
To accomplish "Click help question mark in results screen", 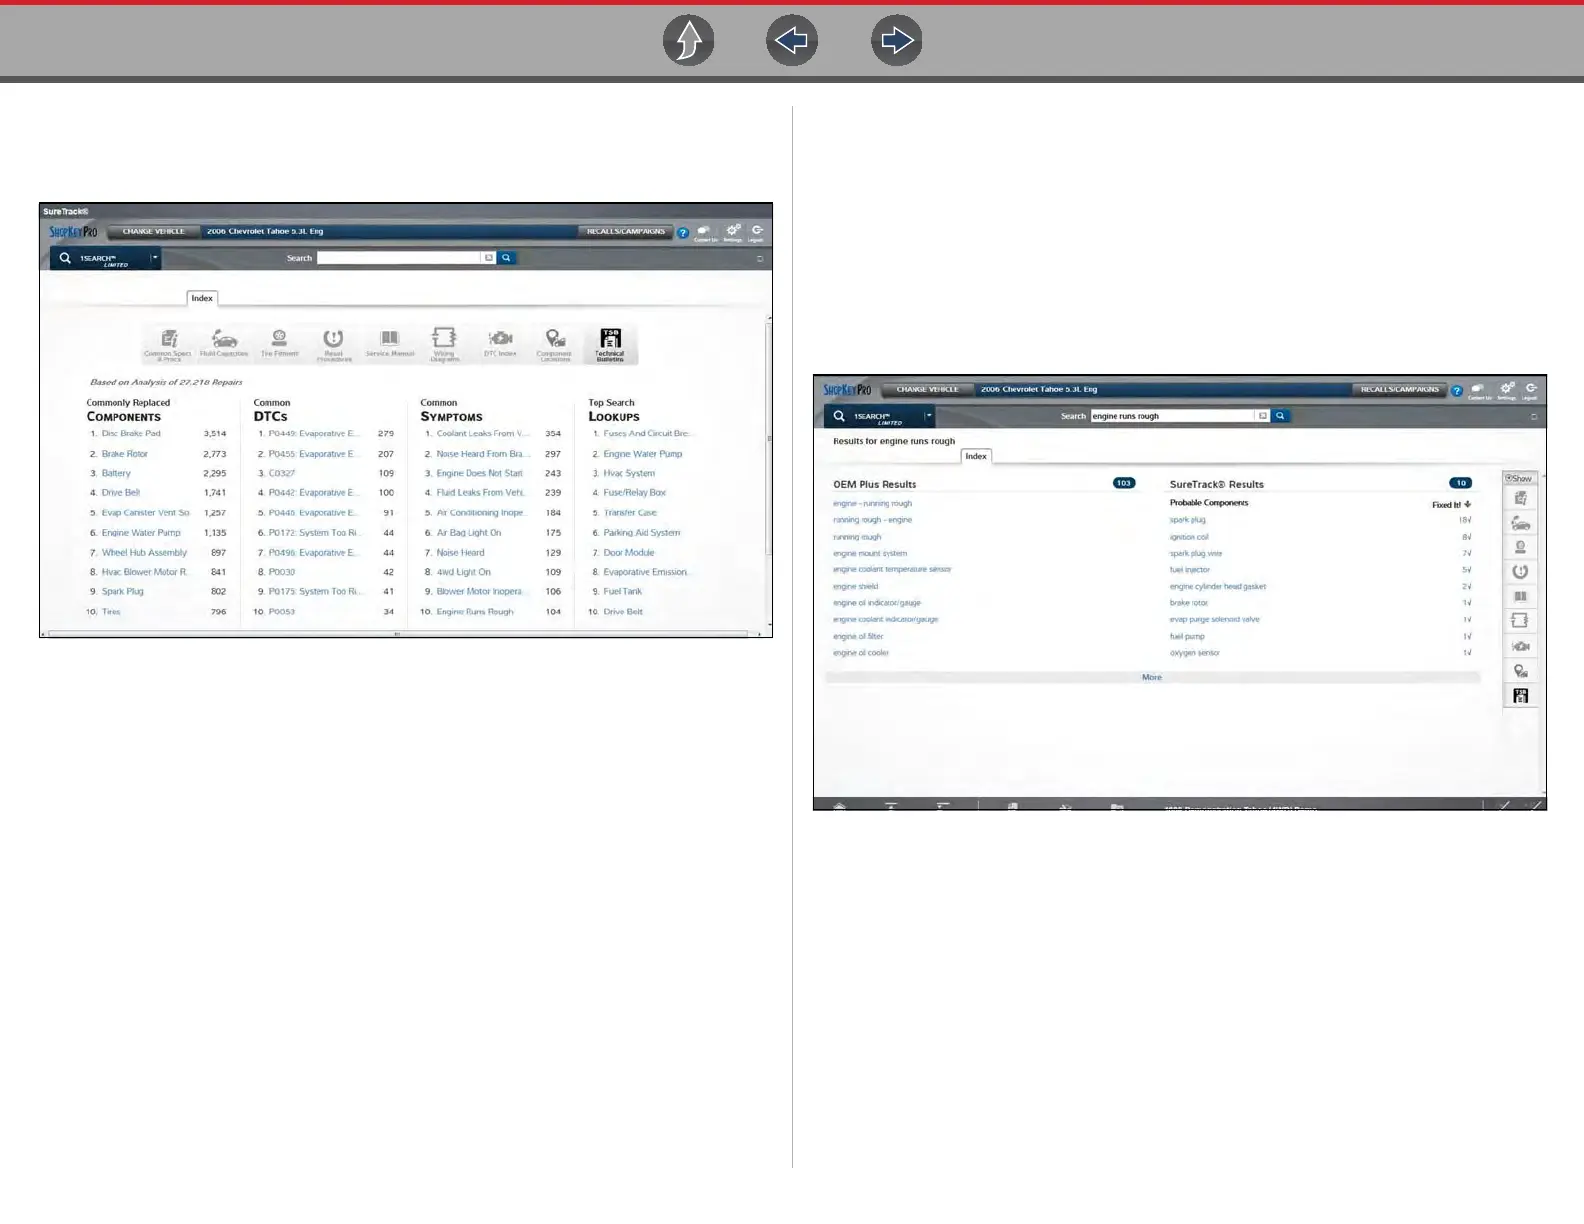I will [1457, 390].
